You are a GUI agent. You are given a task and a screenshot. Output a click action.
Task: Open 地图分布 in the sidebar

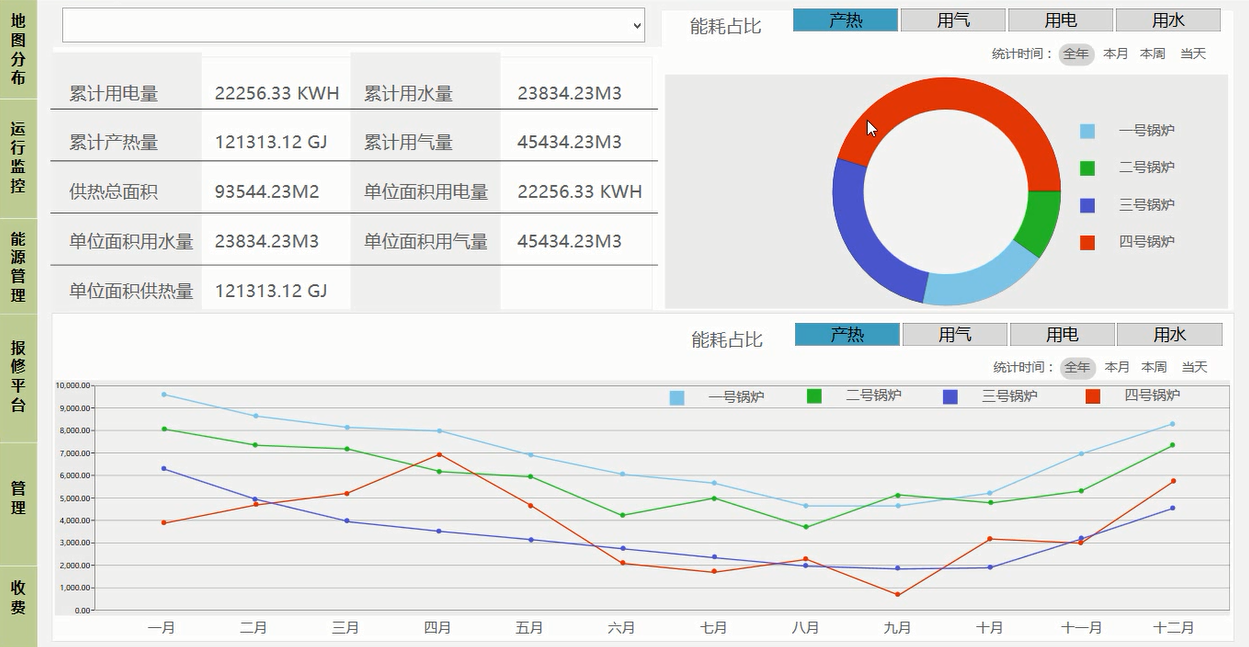(x=18, y=50)
